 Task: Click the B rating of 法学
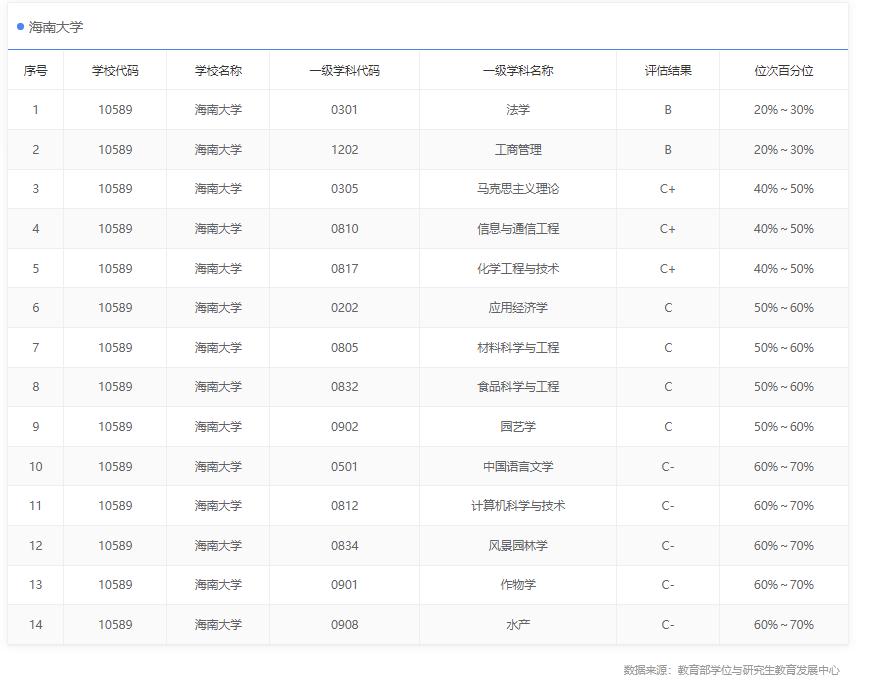coord(667,110)
